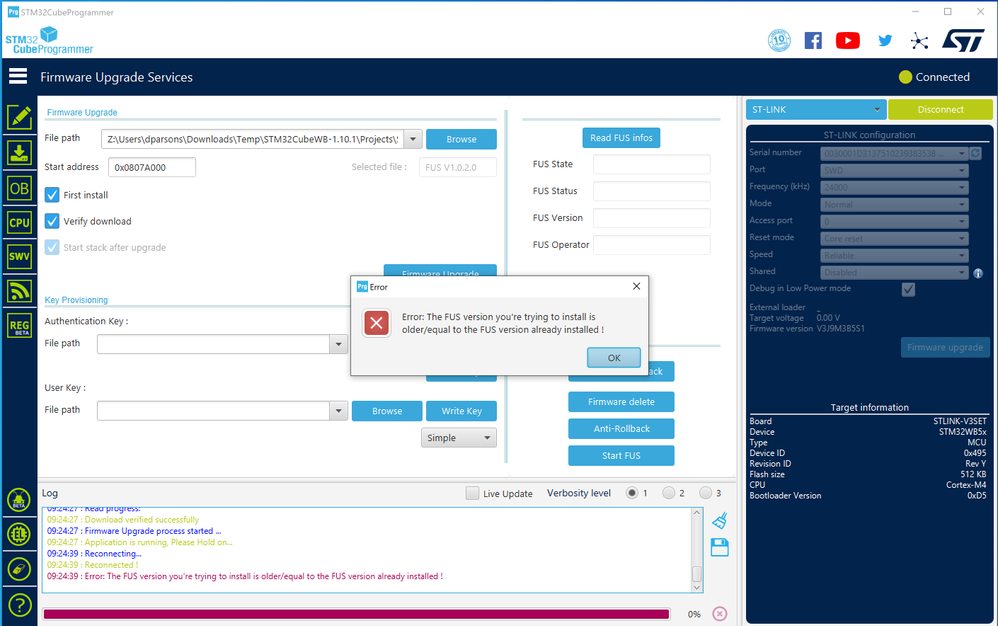The image size is (998, 626).
Task: Open the Simple key type dropdown
Action: (458, 438)
